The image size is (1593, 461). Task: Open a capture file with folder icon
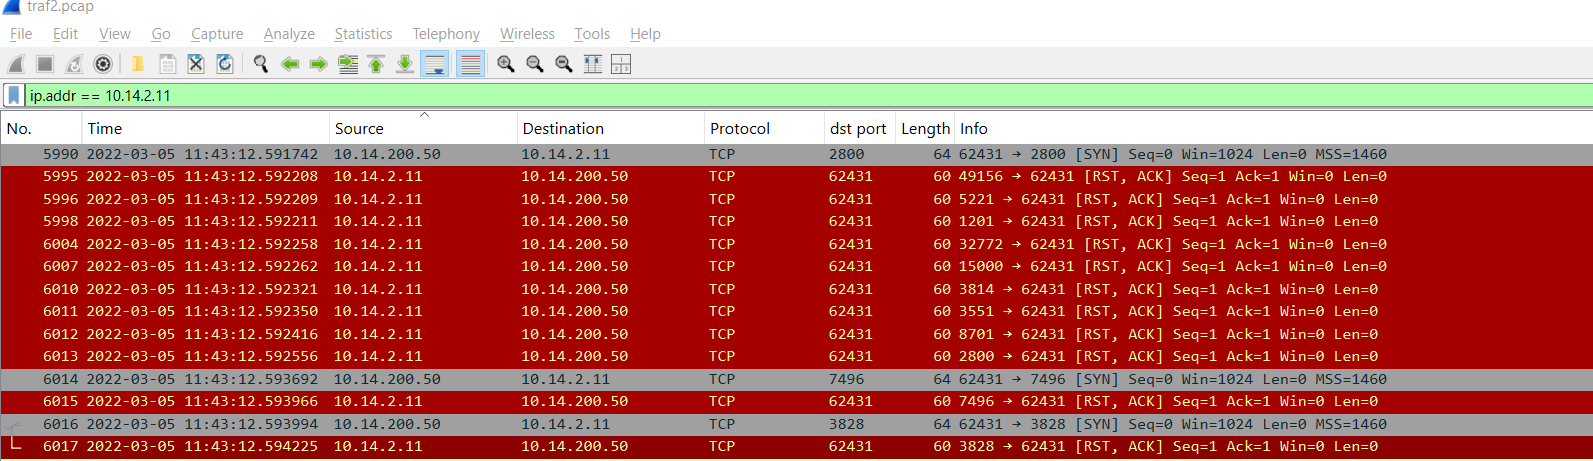click(x=138, y=64)
